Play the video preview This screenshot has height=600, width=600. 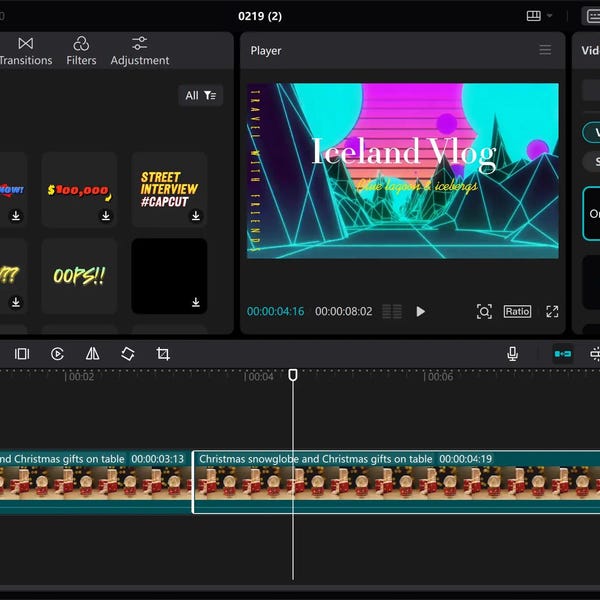[420, 311]
